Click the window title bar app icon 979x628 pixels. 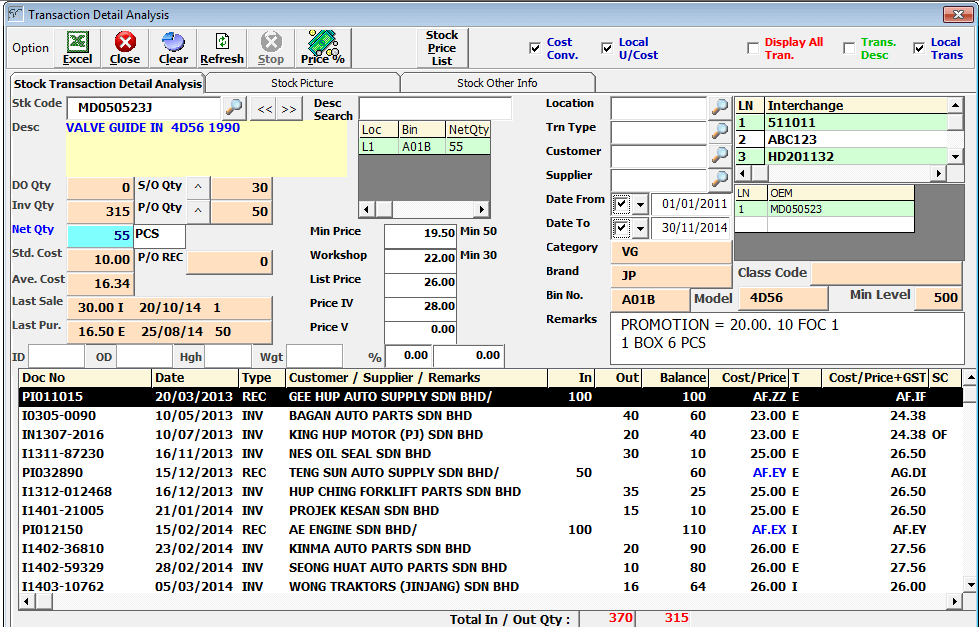[16, 14]
